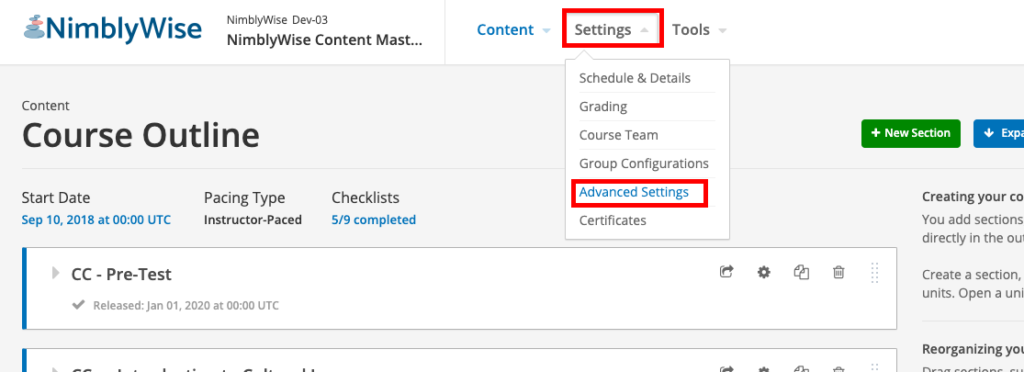Click the Instructor-Paced pacing value
1024x372 pixels.
253,220
